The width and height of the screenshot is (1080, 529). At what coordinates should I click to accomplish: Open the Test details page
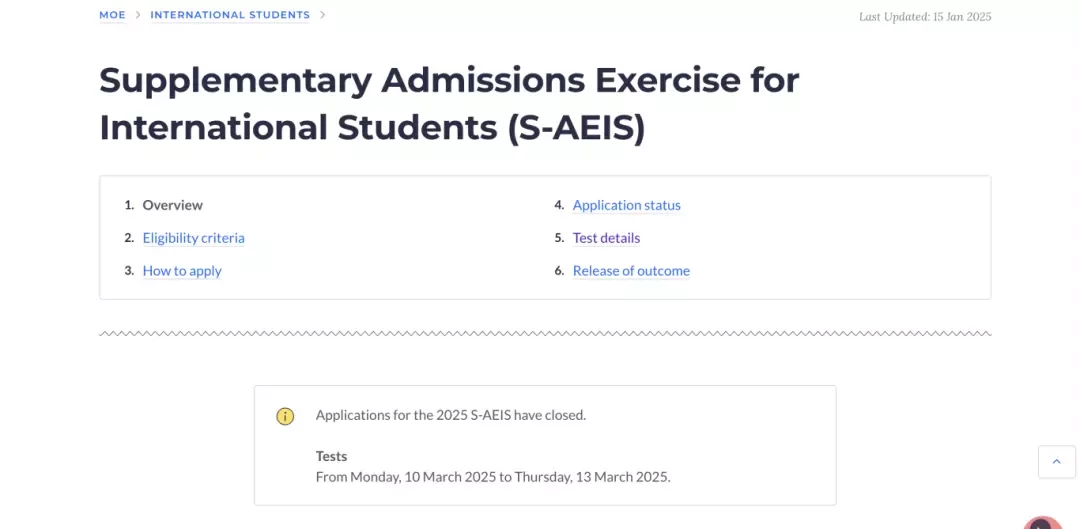[606, 238]
